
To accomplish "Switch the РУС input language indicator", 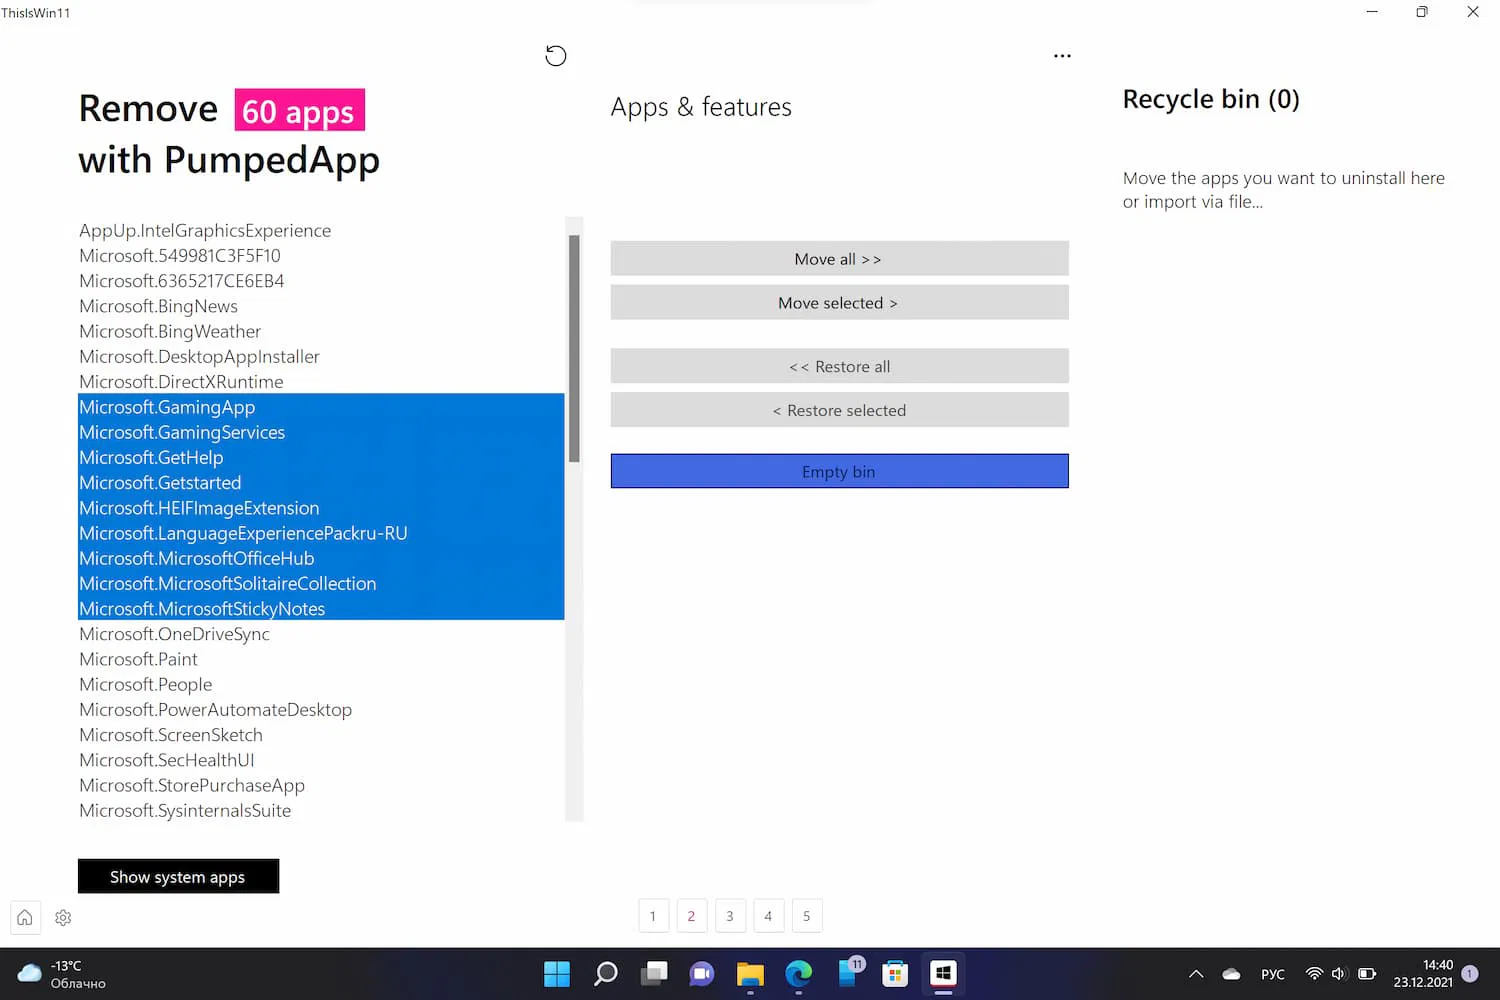I will [x=1273, y=974].
